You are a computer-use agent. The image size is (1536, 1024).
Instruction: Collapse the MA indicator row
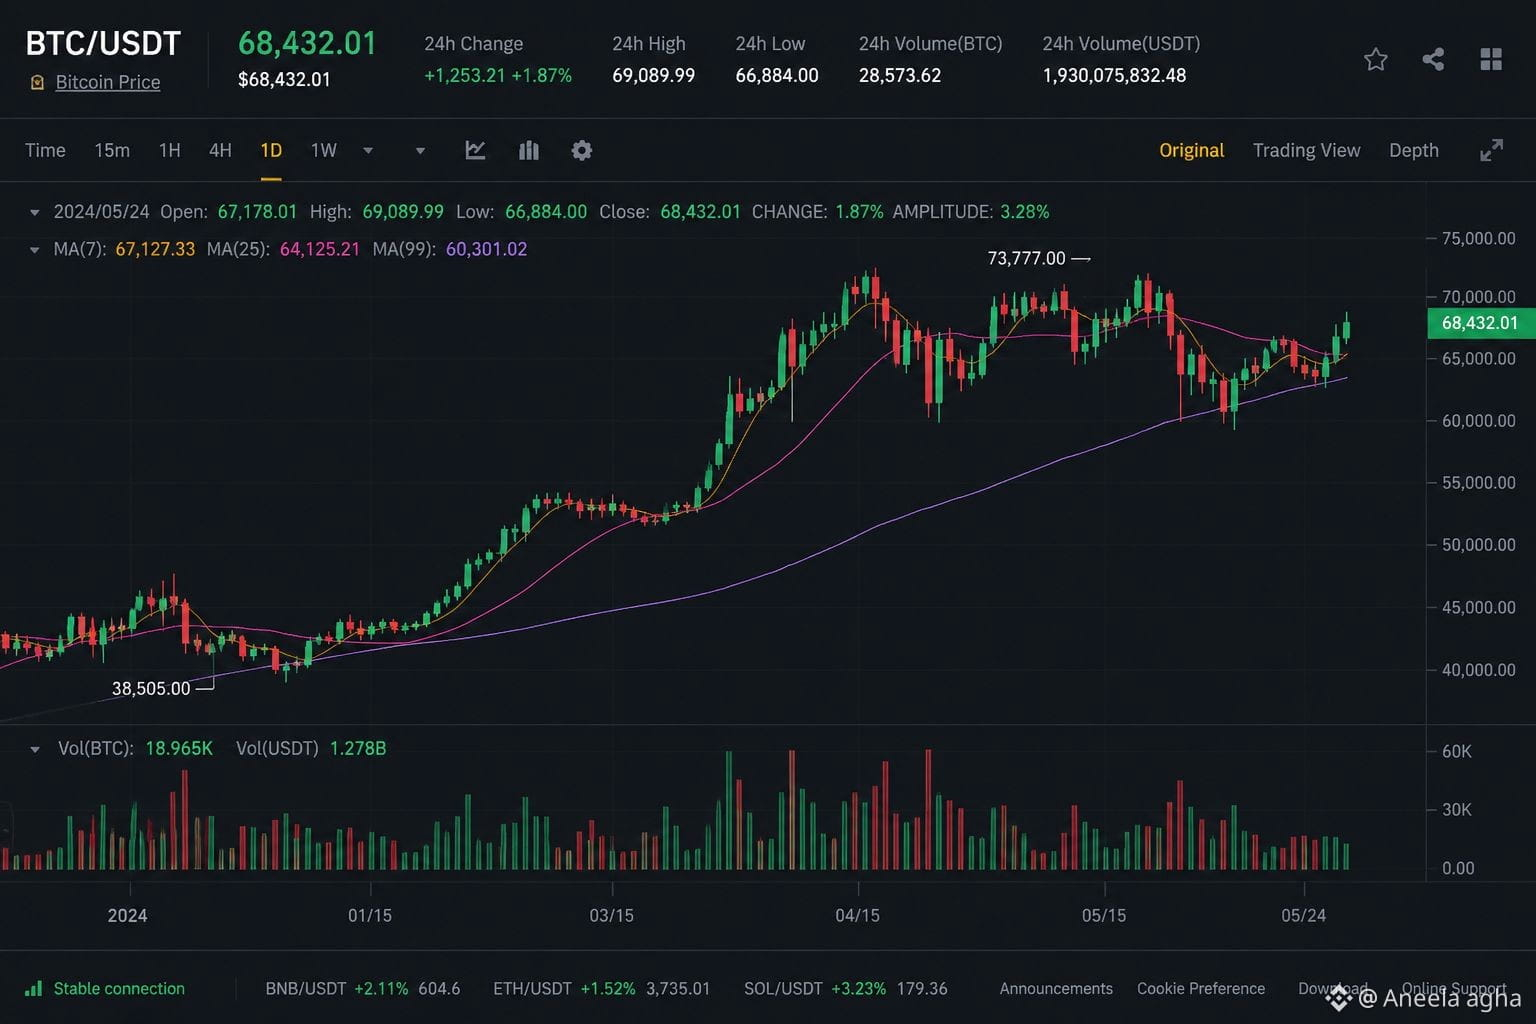tap(35, 250)
